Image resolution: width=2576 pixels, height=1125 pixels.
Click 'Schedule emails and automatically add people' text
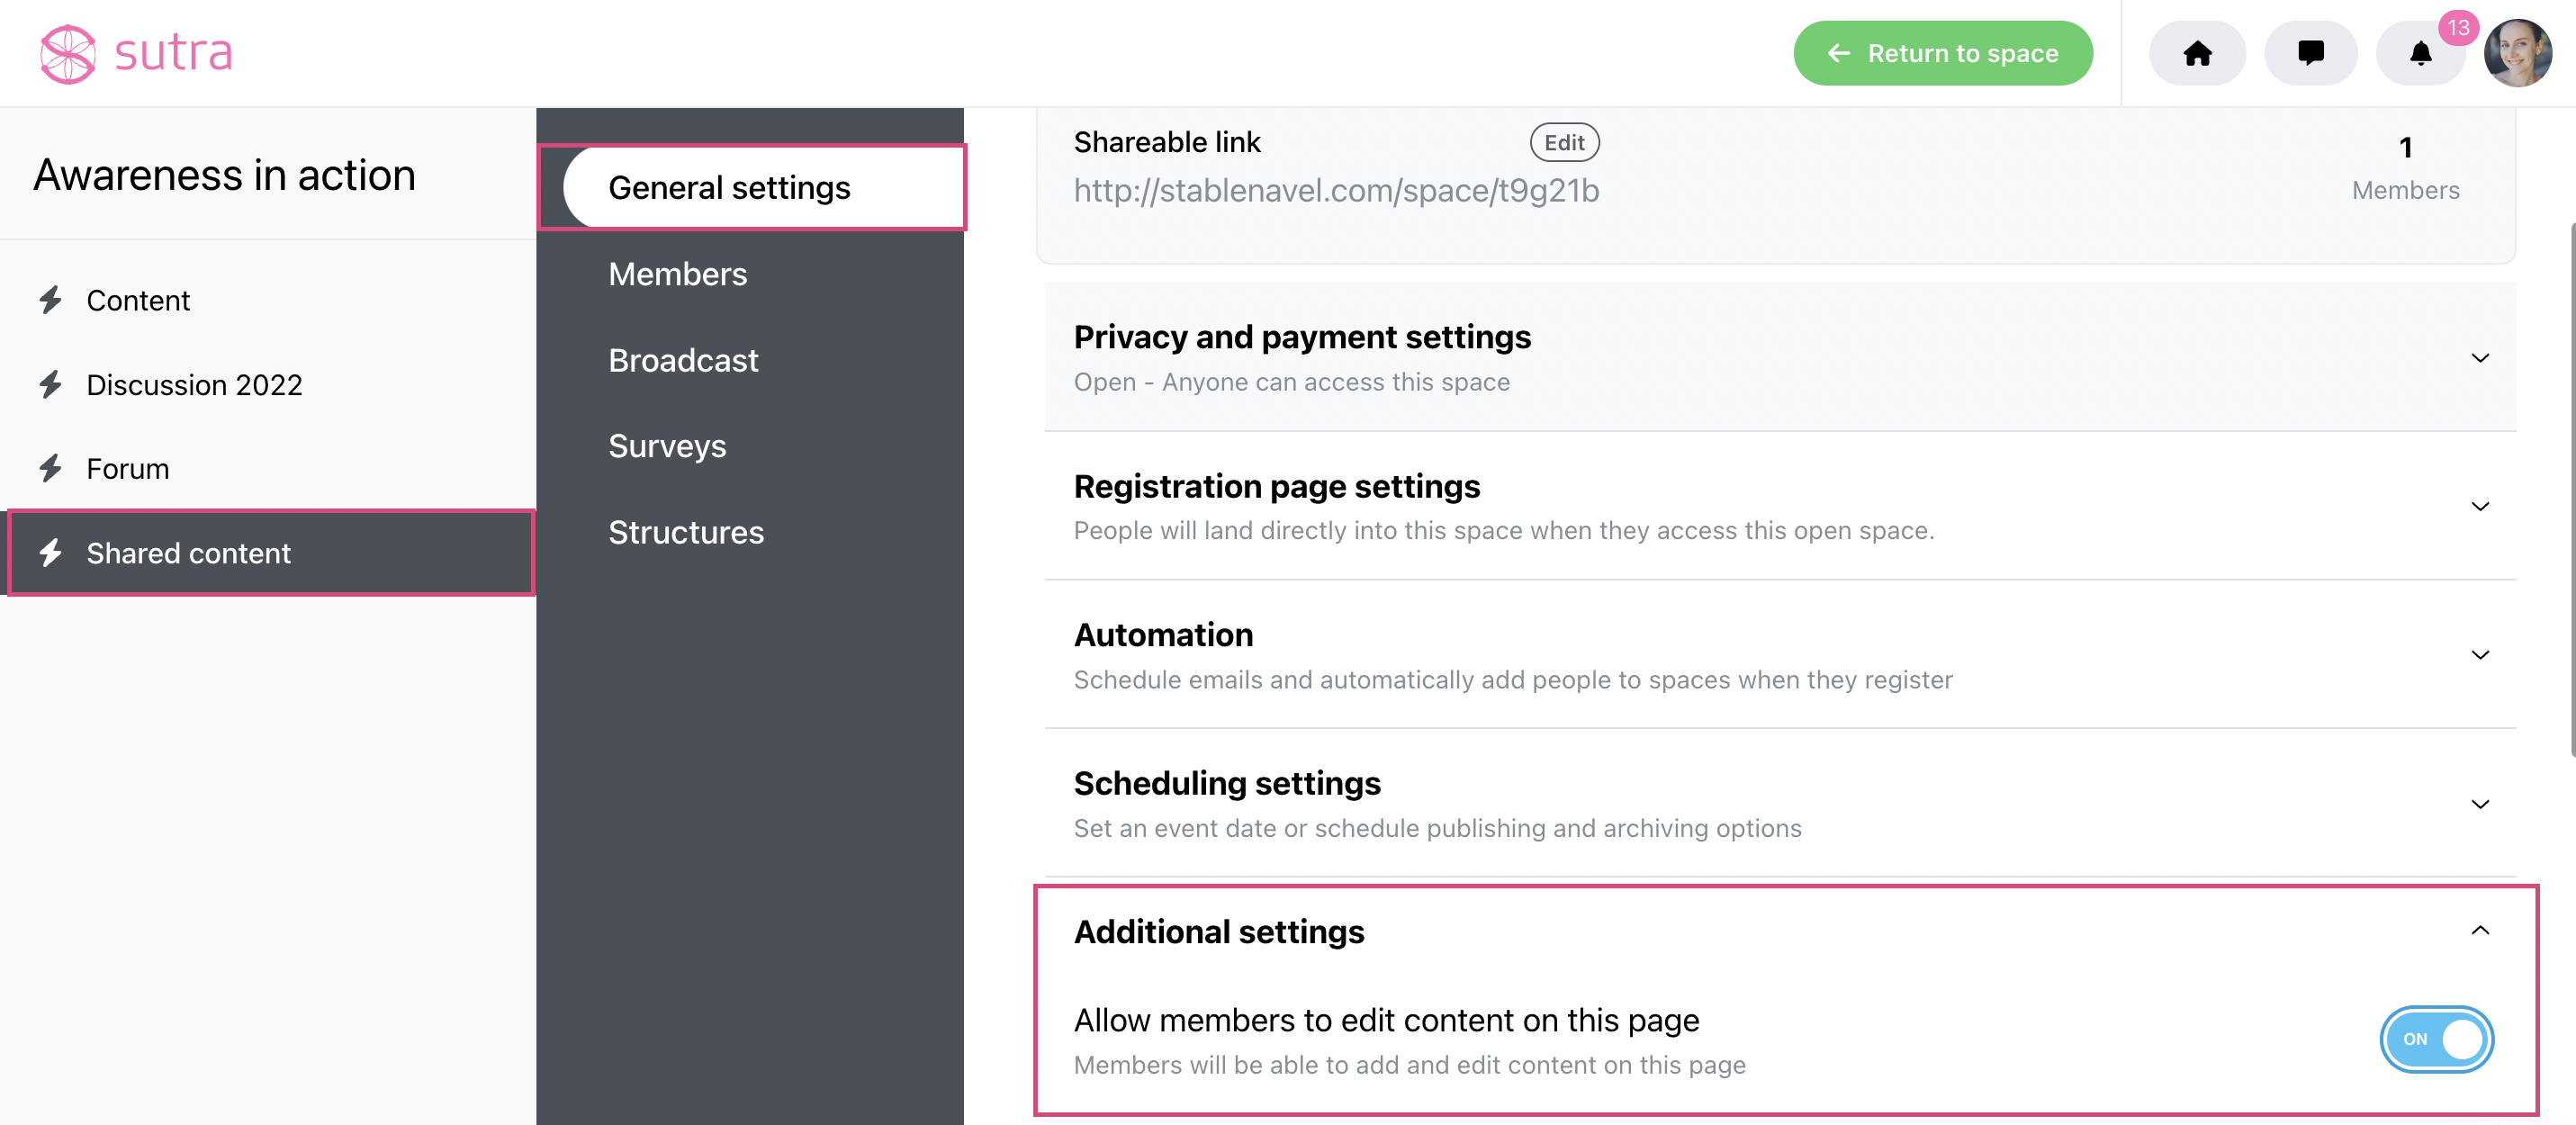pyautogui.click(x=1512, y=680)
